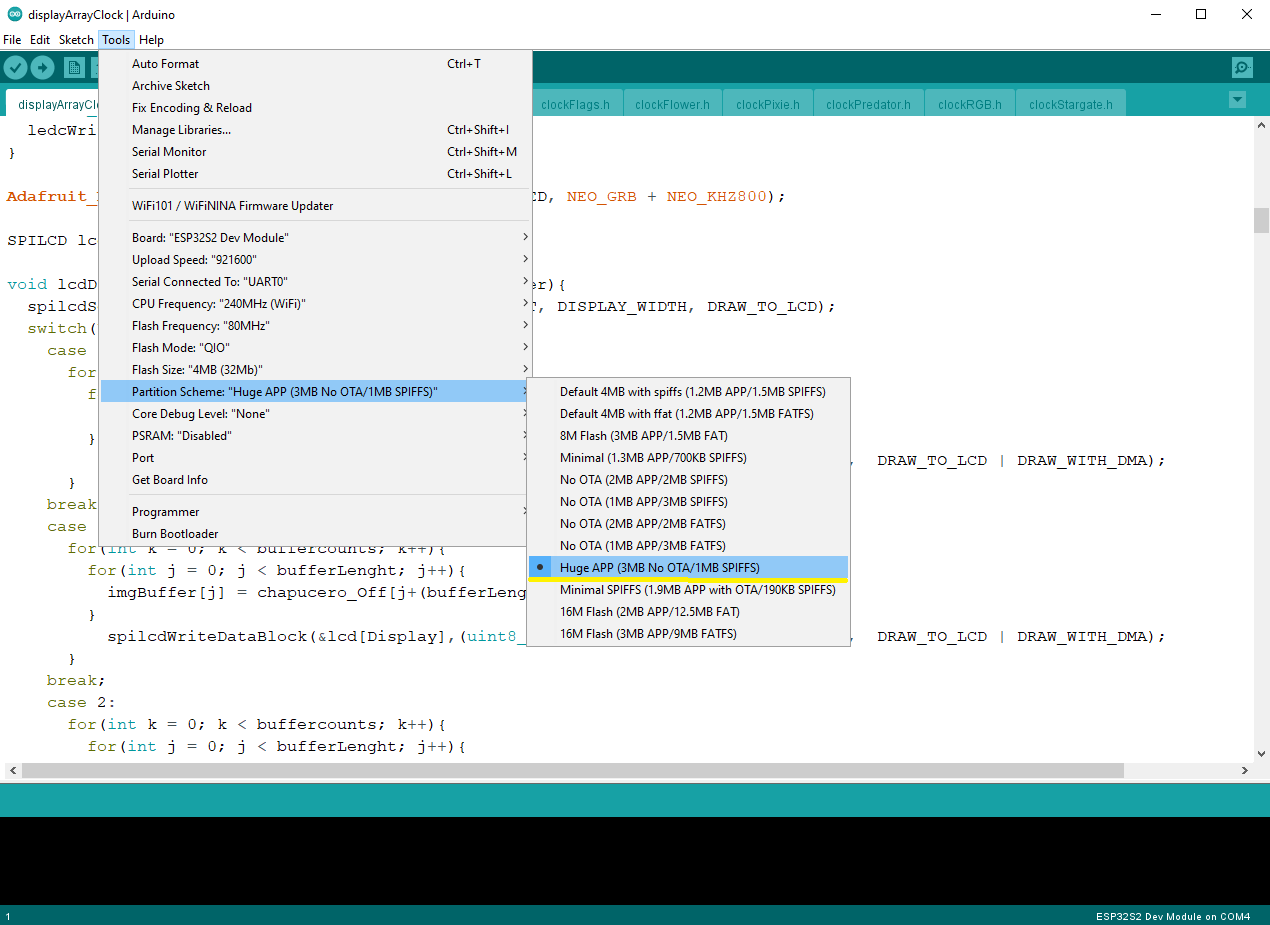Viewport: 1270px width, 925px height.
Task: Open the Edit menu
Action: (x=40, y=40)
